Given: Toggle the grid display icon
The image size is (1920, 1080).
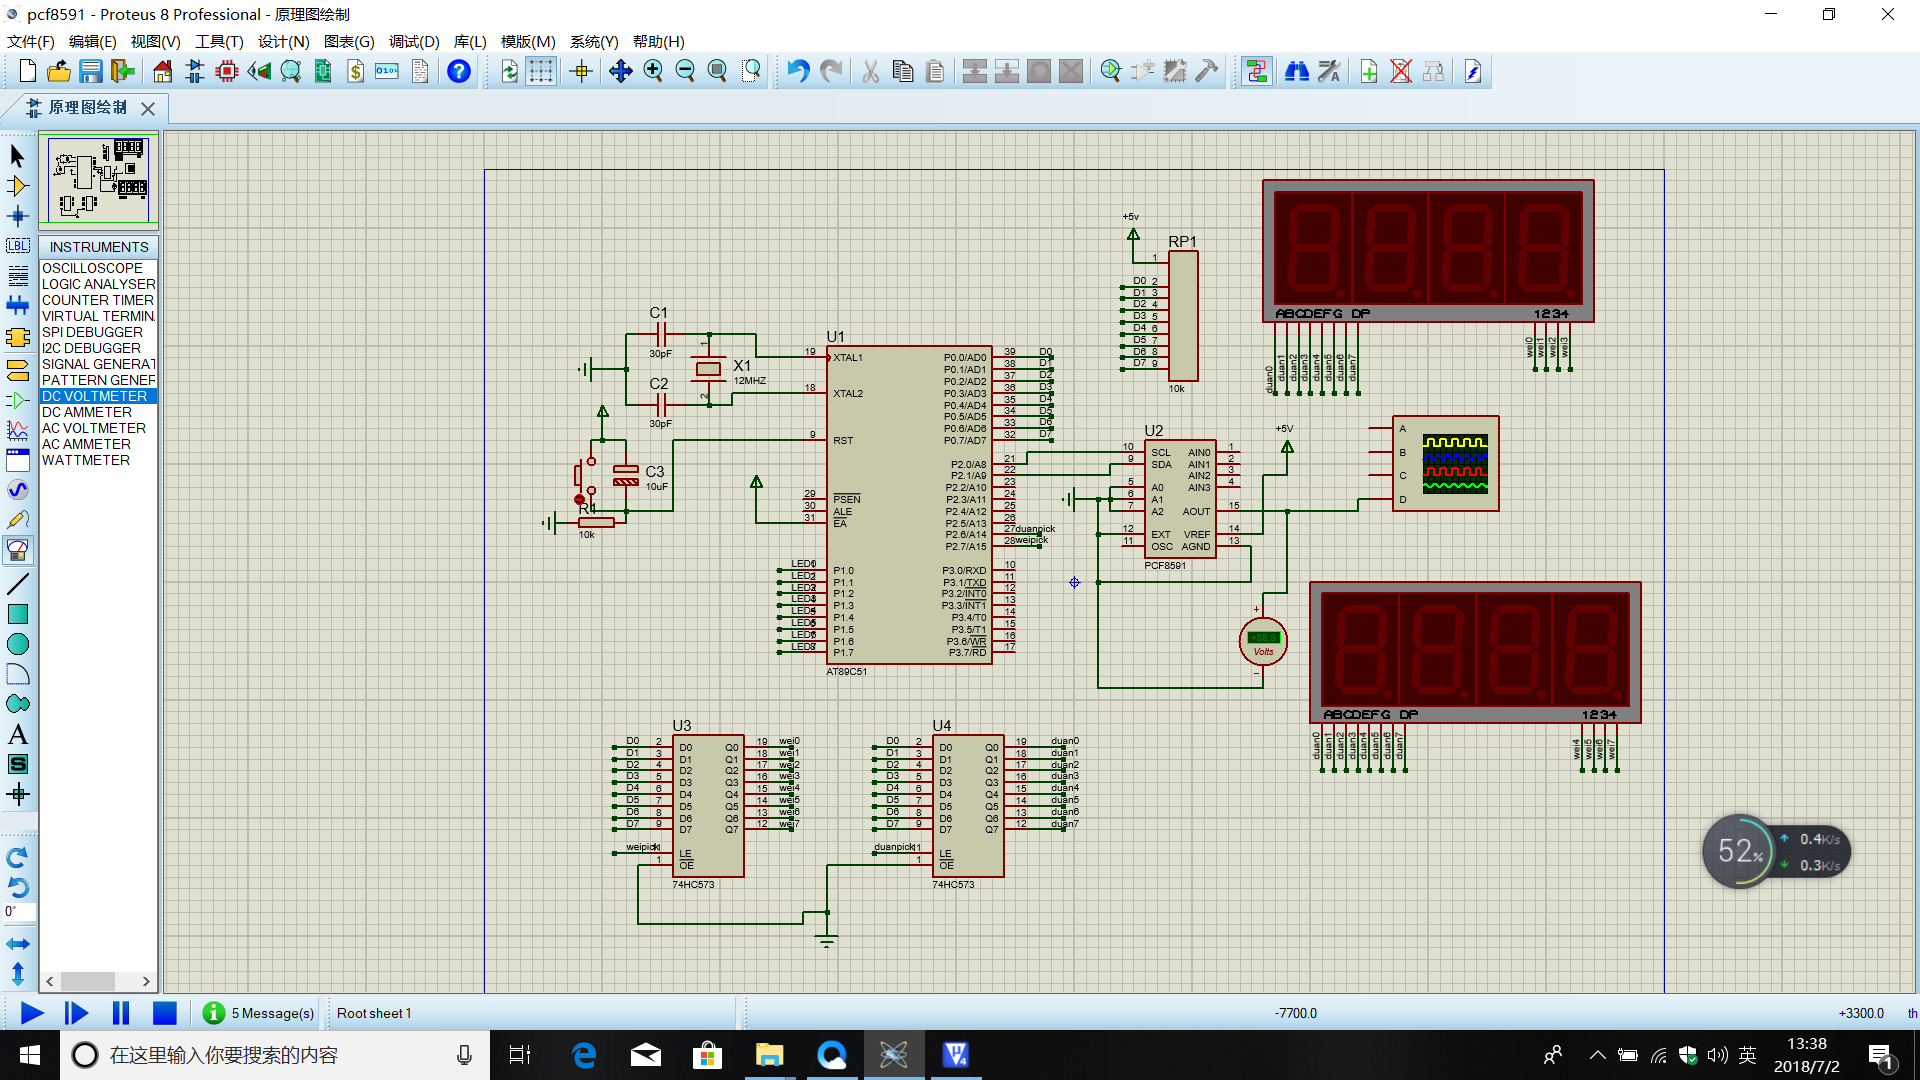Looking at the screenshot, I should click(541, 71).
